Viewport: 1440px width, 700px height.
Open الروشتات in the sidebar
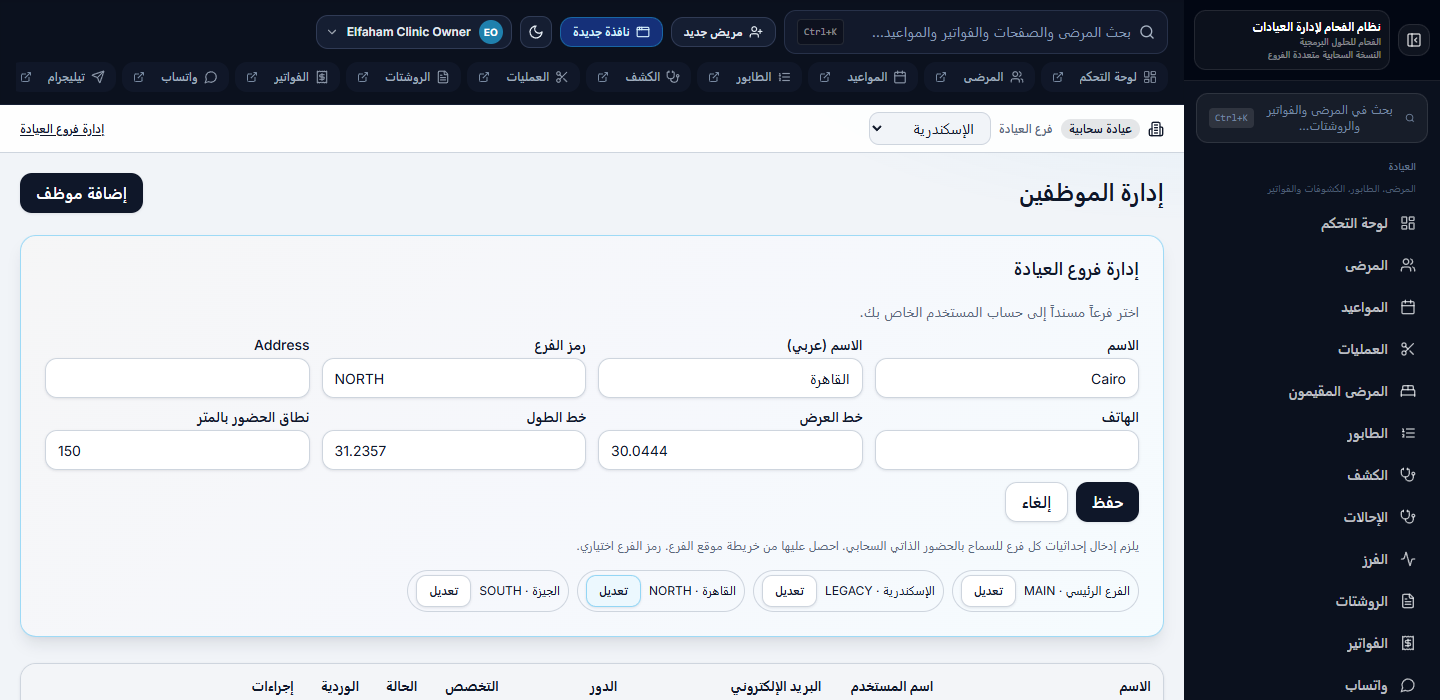tap(1312, 601)
